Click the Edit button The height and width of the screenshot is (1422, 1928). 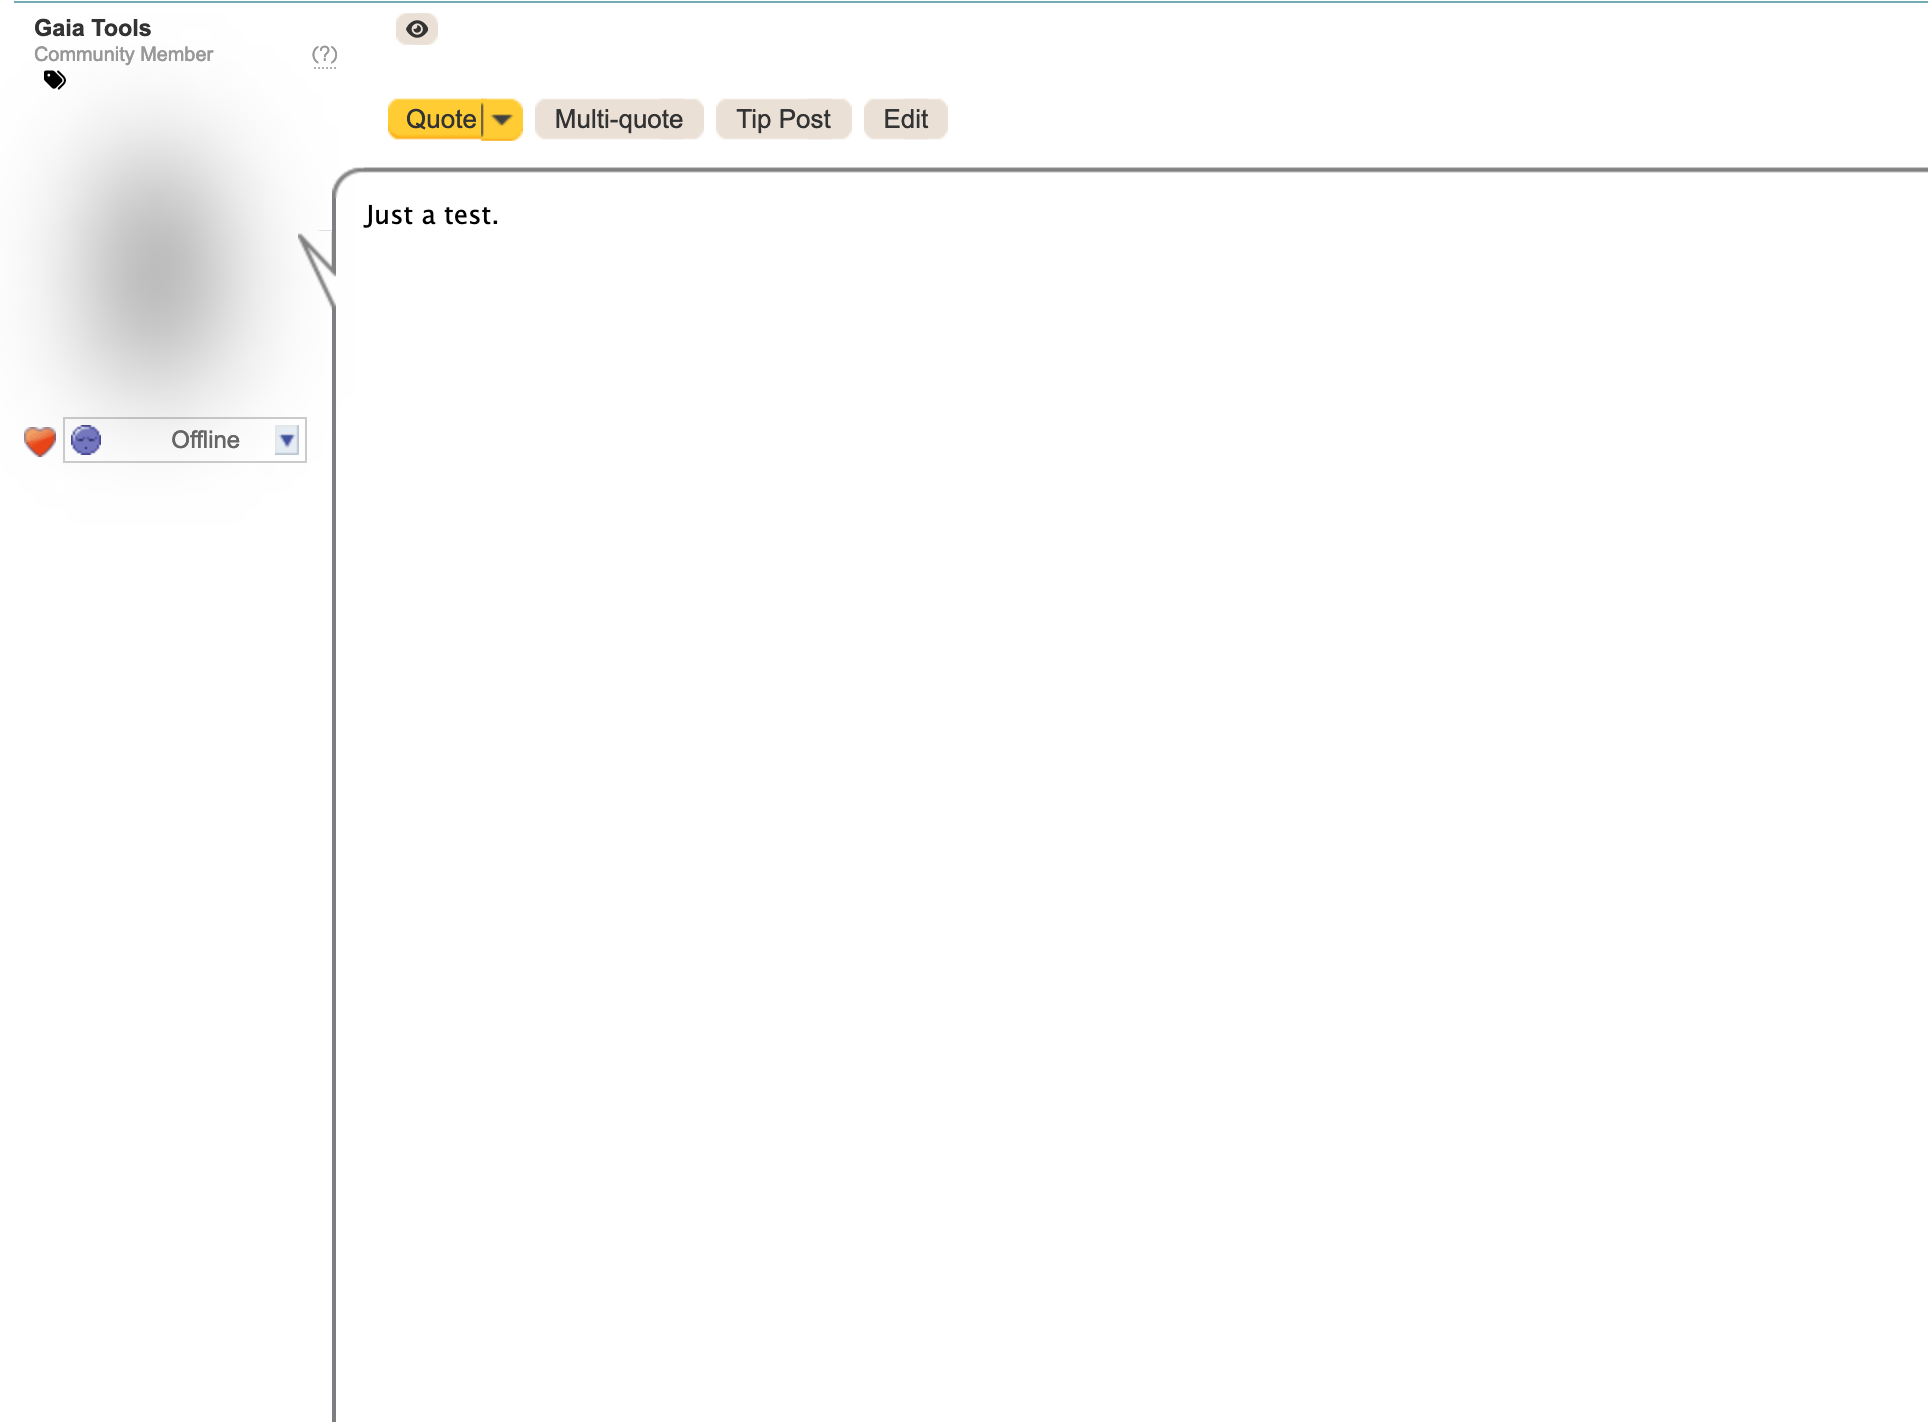pos(904,119)
